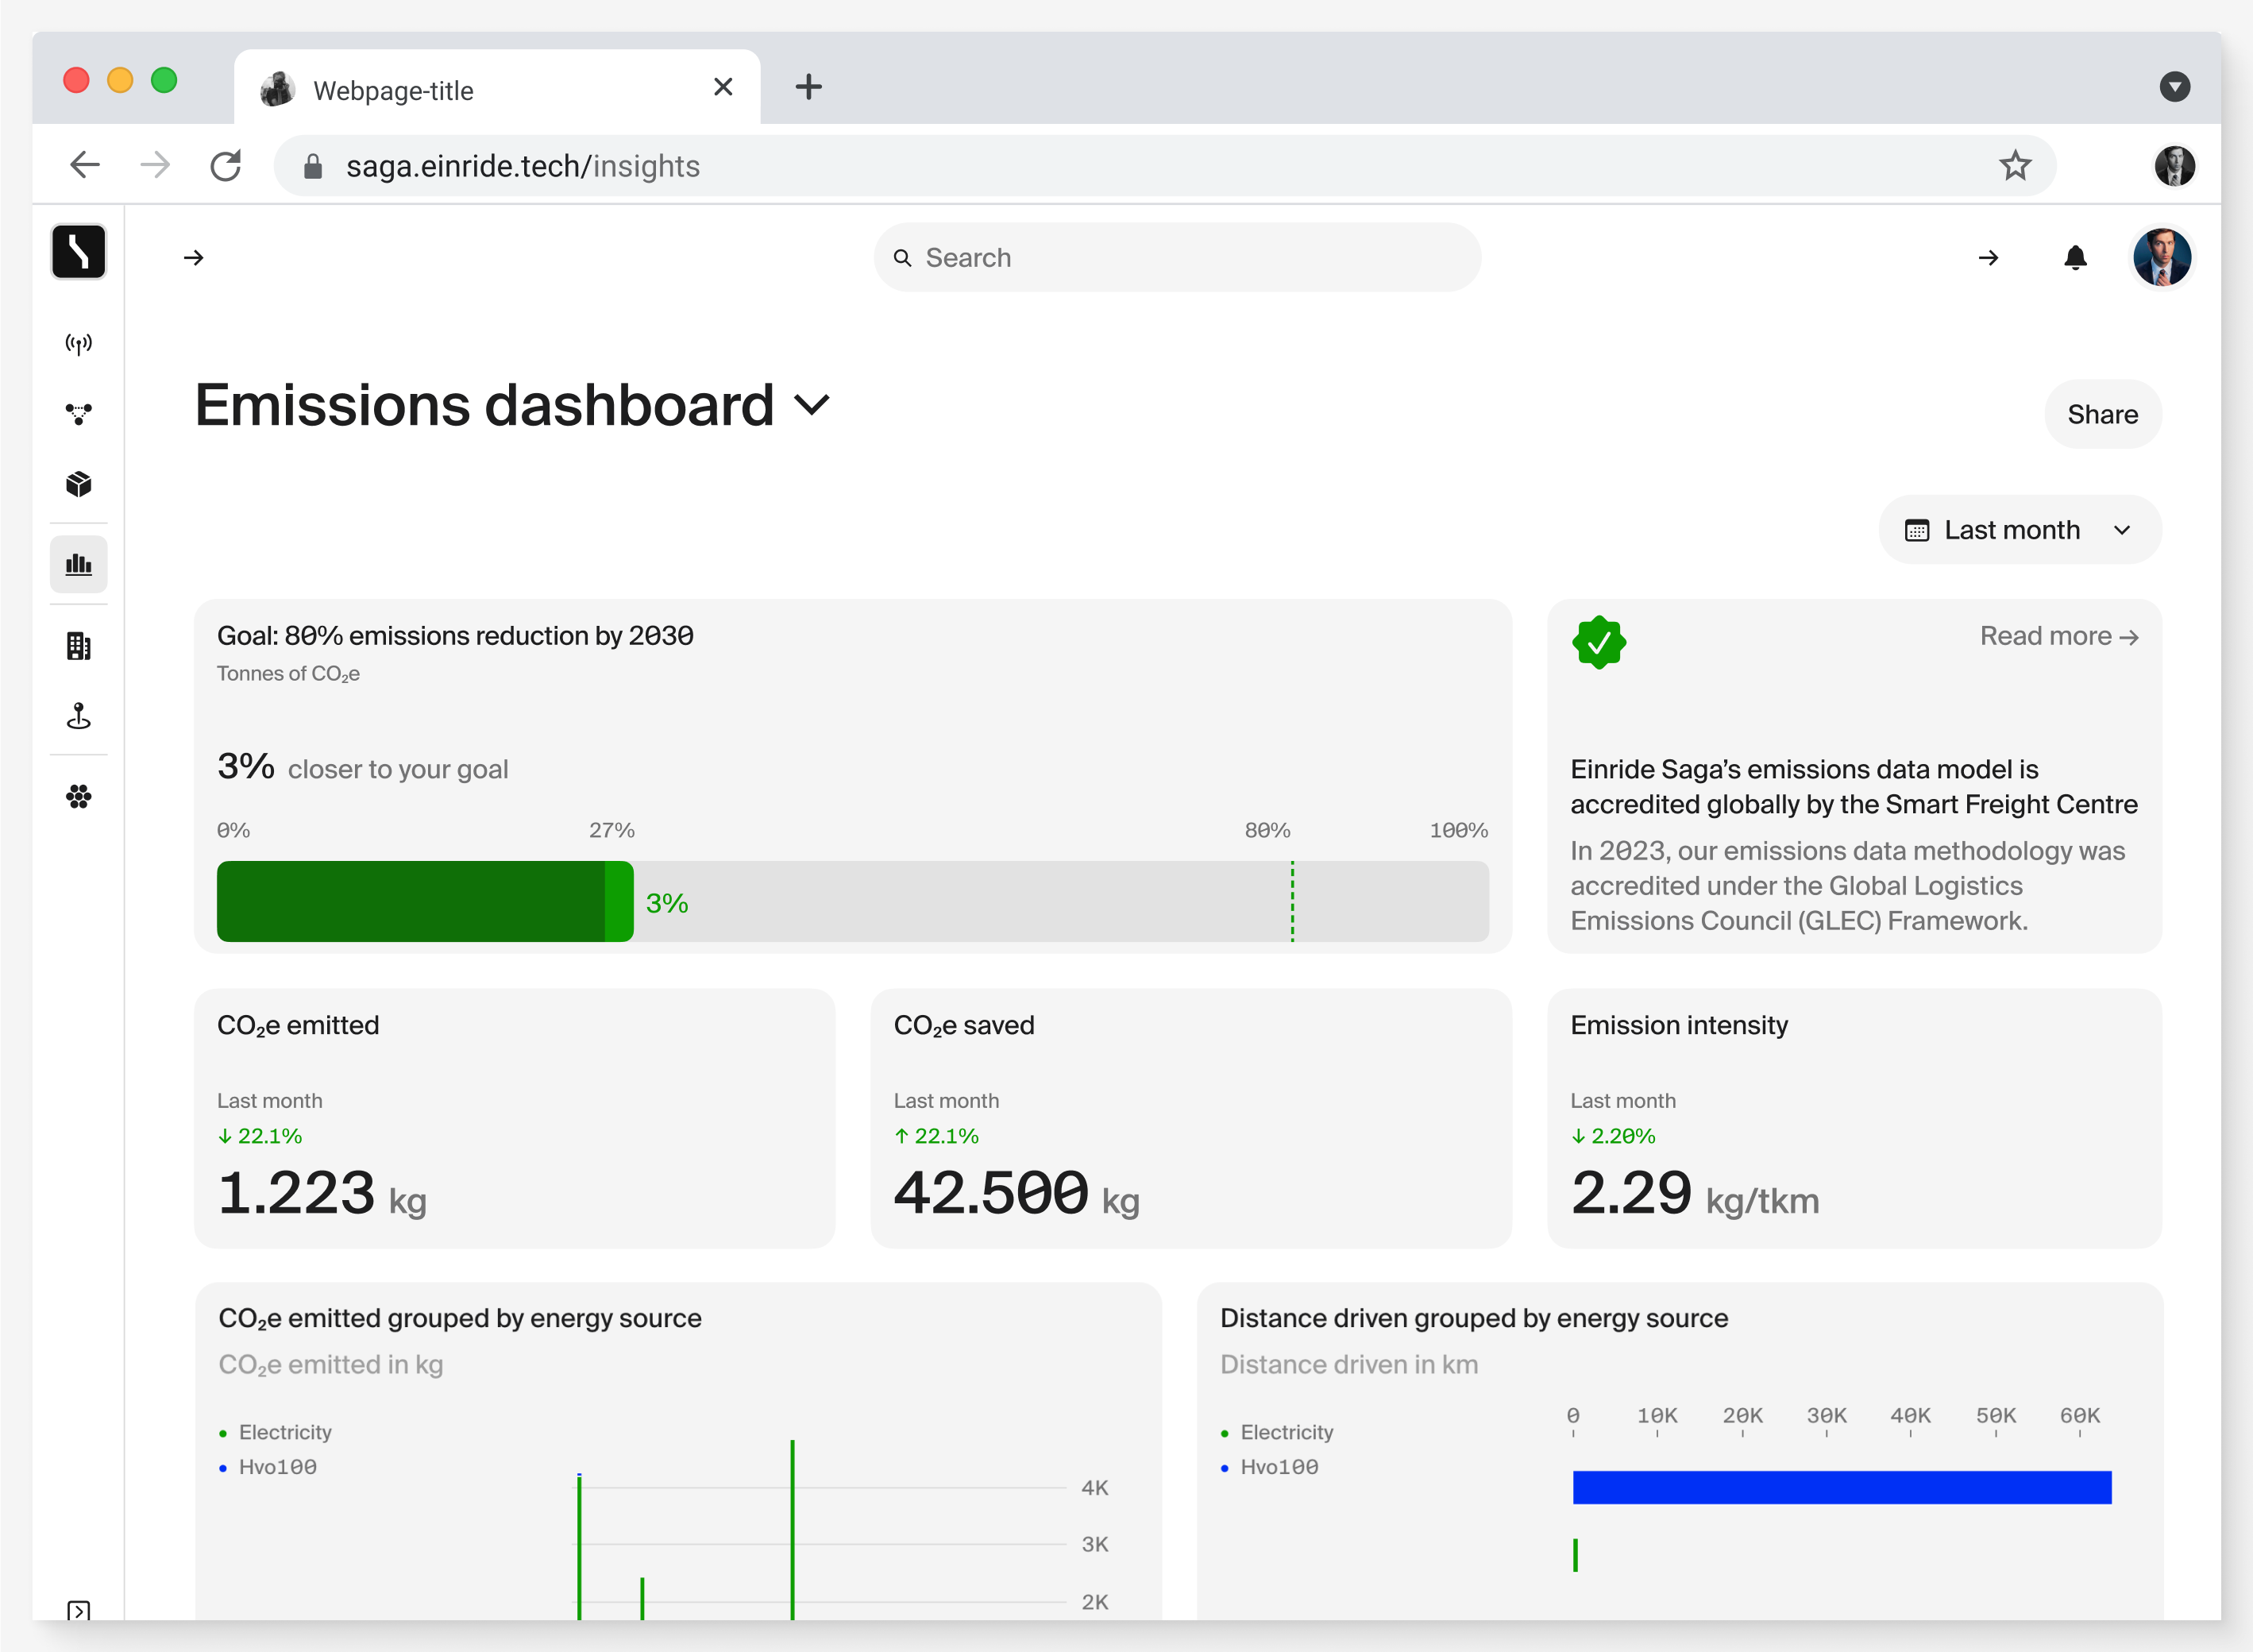Click the notification bell icon
The image size is (2253, 1652).
point(2075,258)
